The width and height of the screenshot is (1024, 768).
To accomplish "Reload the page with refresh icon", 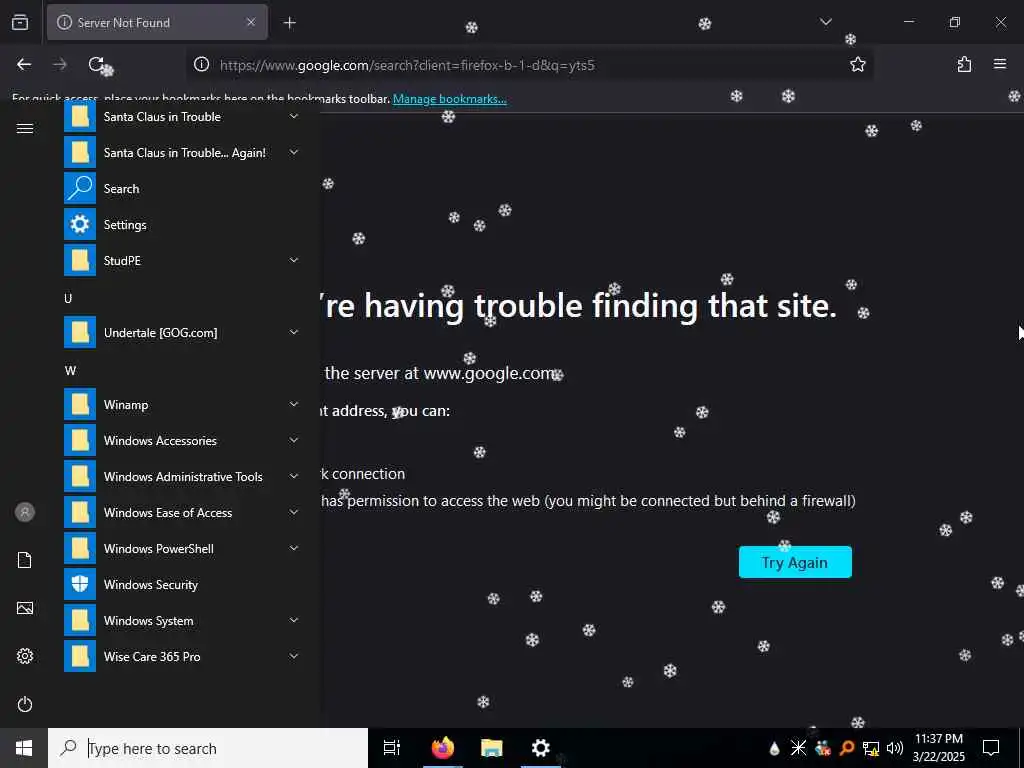I will click(96, 64).
